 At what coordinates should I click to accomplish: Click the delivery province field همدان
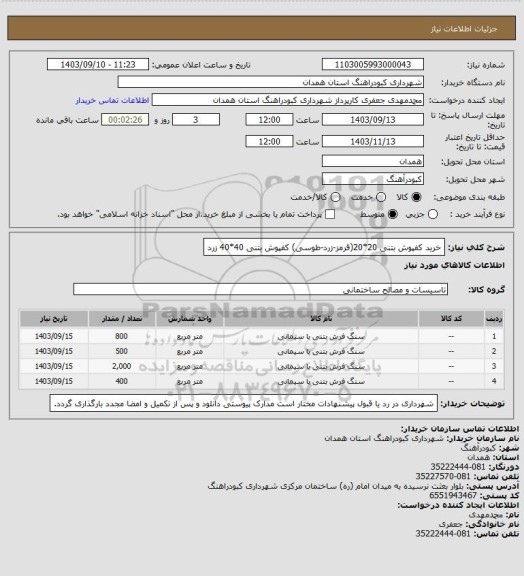tap(373, 161)
